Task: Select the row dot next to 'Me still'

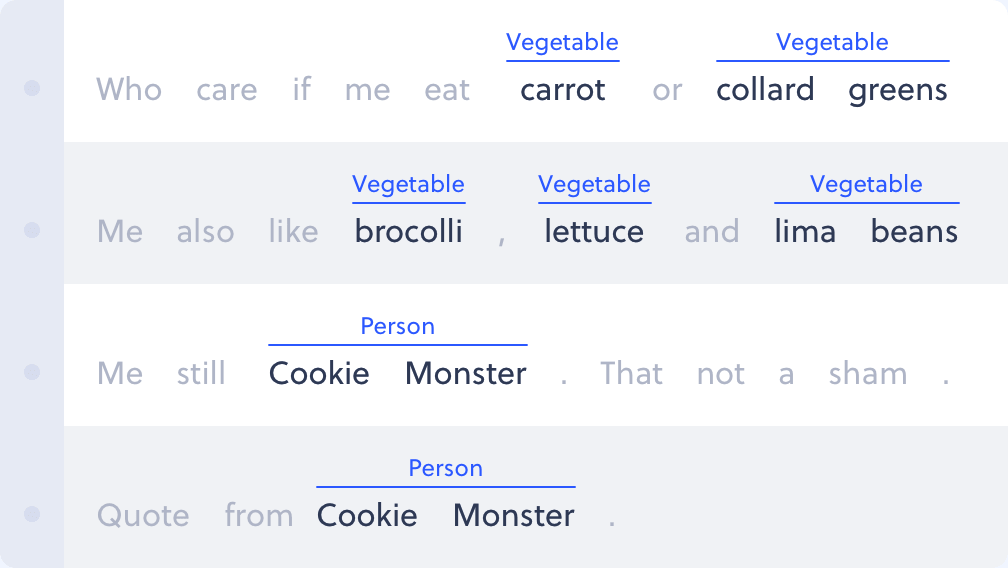Action: coord(32,372)
